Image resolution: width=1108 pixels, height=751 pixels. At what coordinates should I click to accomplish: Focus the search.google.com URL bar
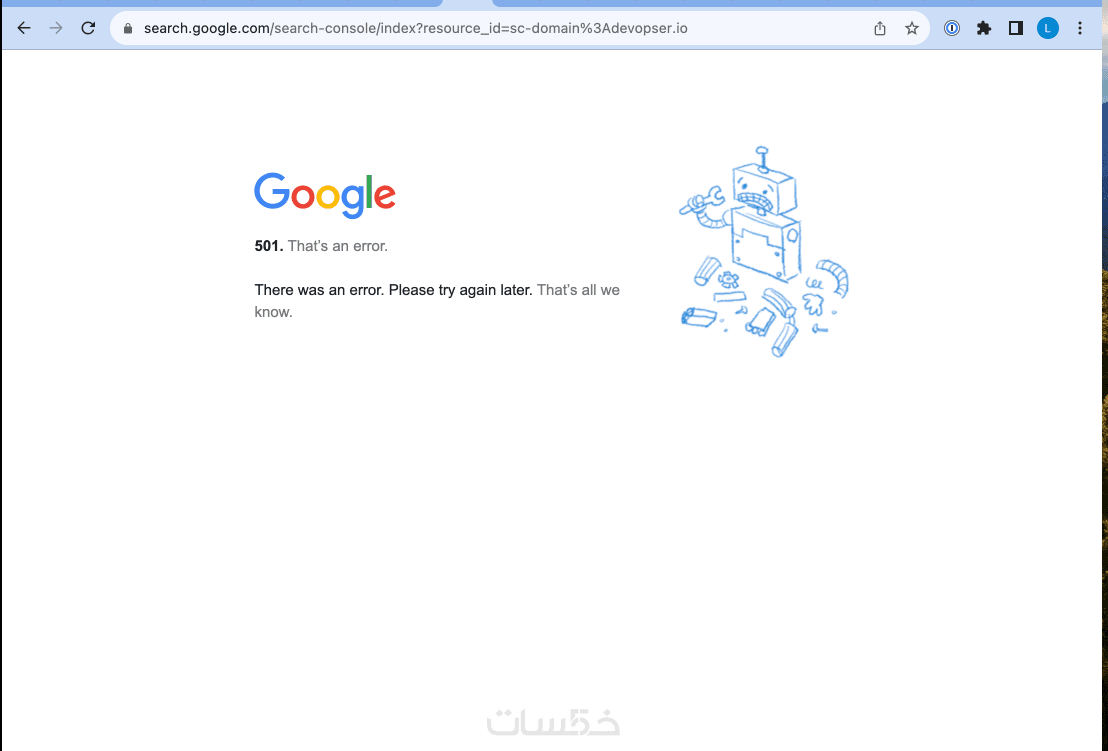click(x=416, y=28)
